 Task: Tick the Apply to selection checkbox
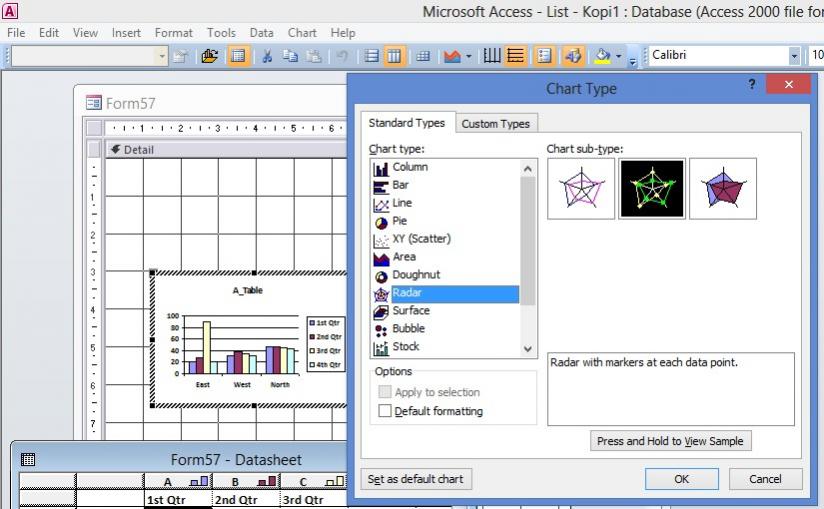pos(385,392)
